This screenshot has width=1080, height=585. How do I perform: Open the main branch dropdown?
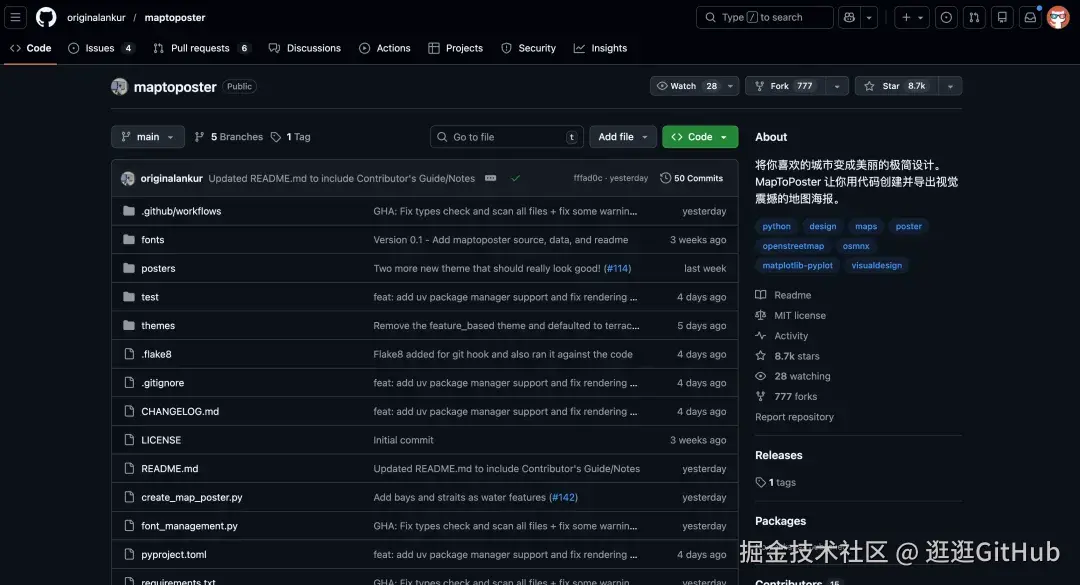(x=147, y=137)
